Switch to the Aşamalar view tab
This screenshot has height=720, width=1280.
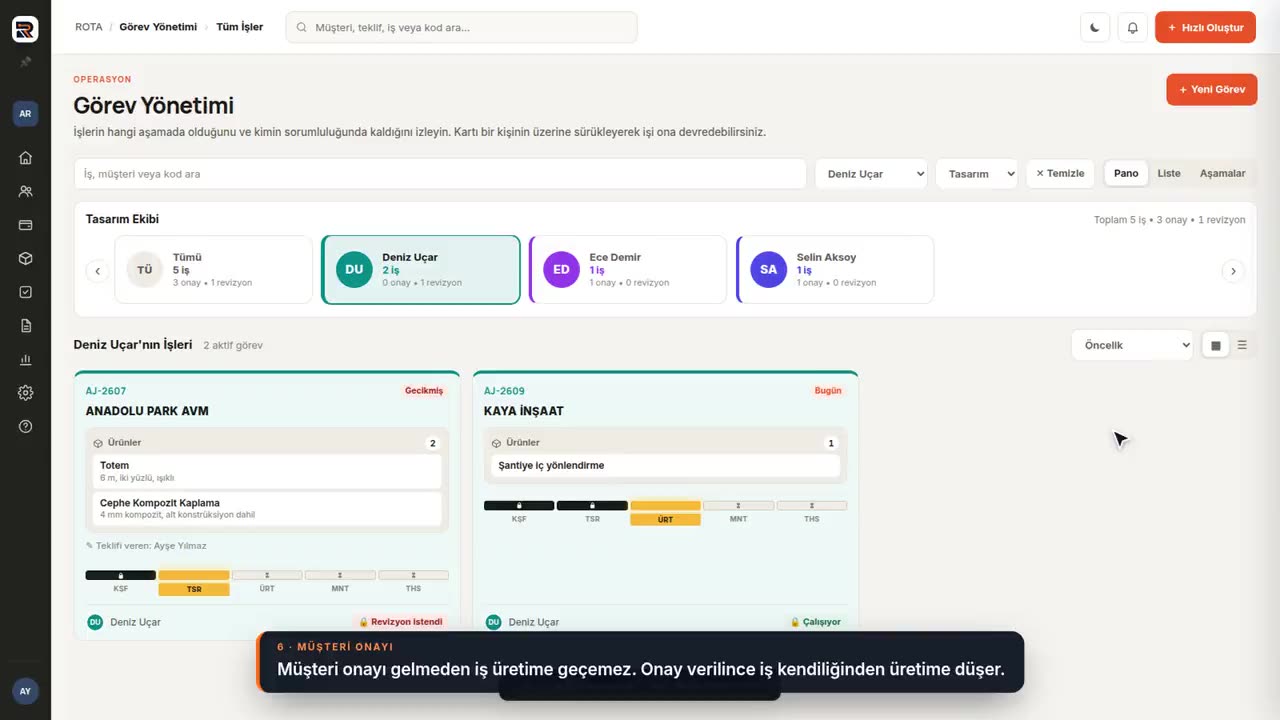pos(1222,174)
